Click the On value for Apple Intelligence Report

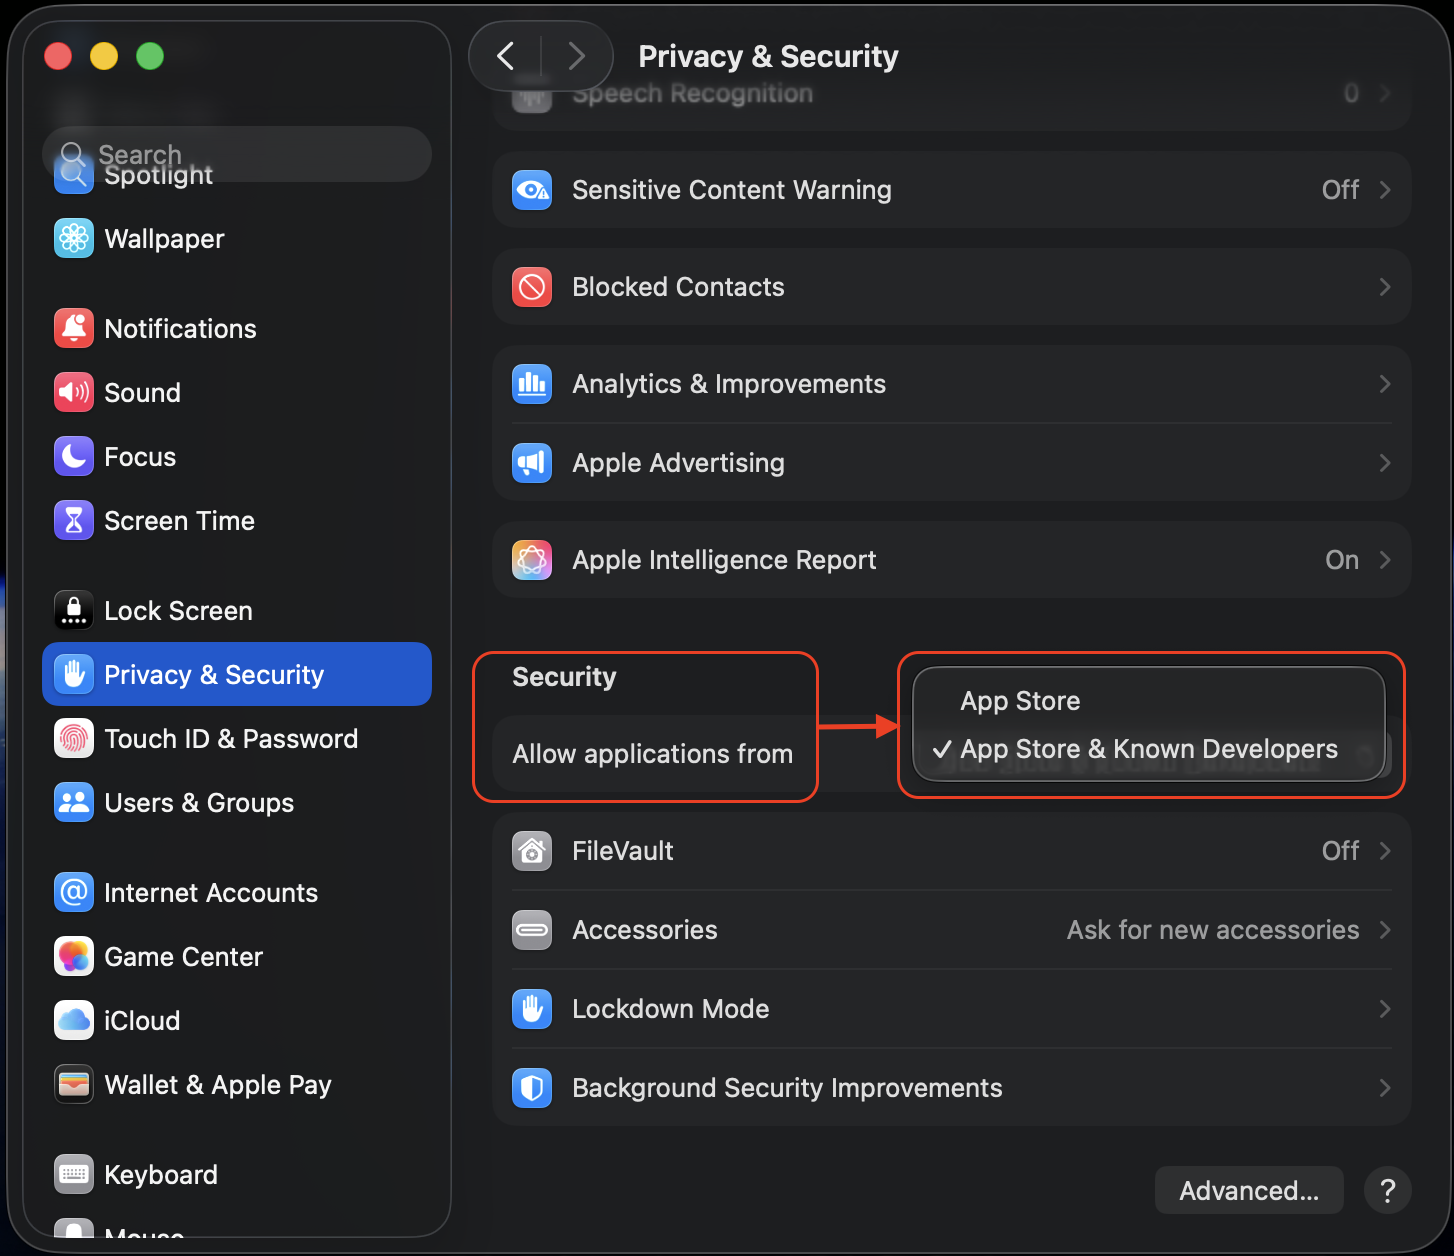pyautogui.click(x=1342, y=560)
